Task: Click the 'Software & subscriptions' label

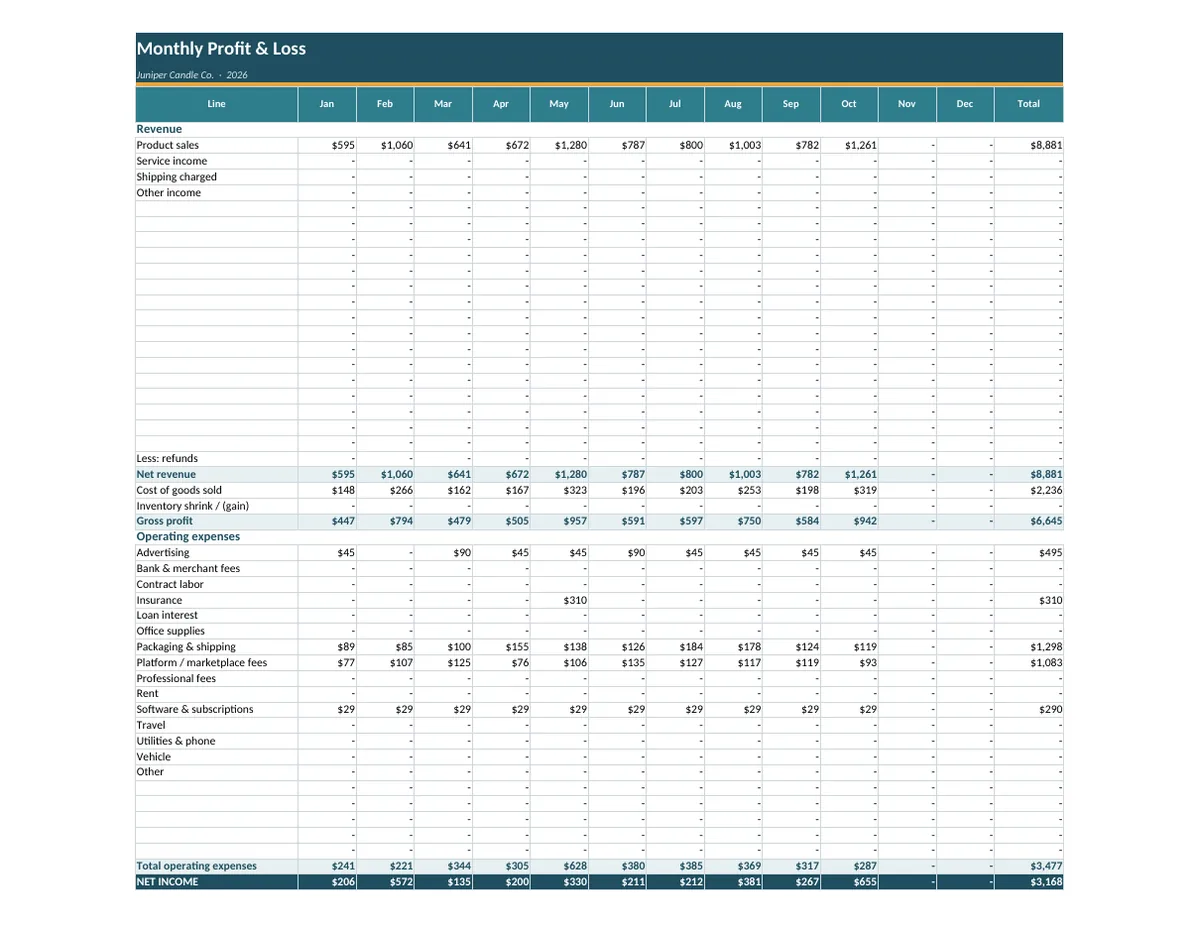Action: click(195, 709)
